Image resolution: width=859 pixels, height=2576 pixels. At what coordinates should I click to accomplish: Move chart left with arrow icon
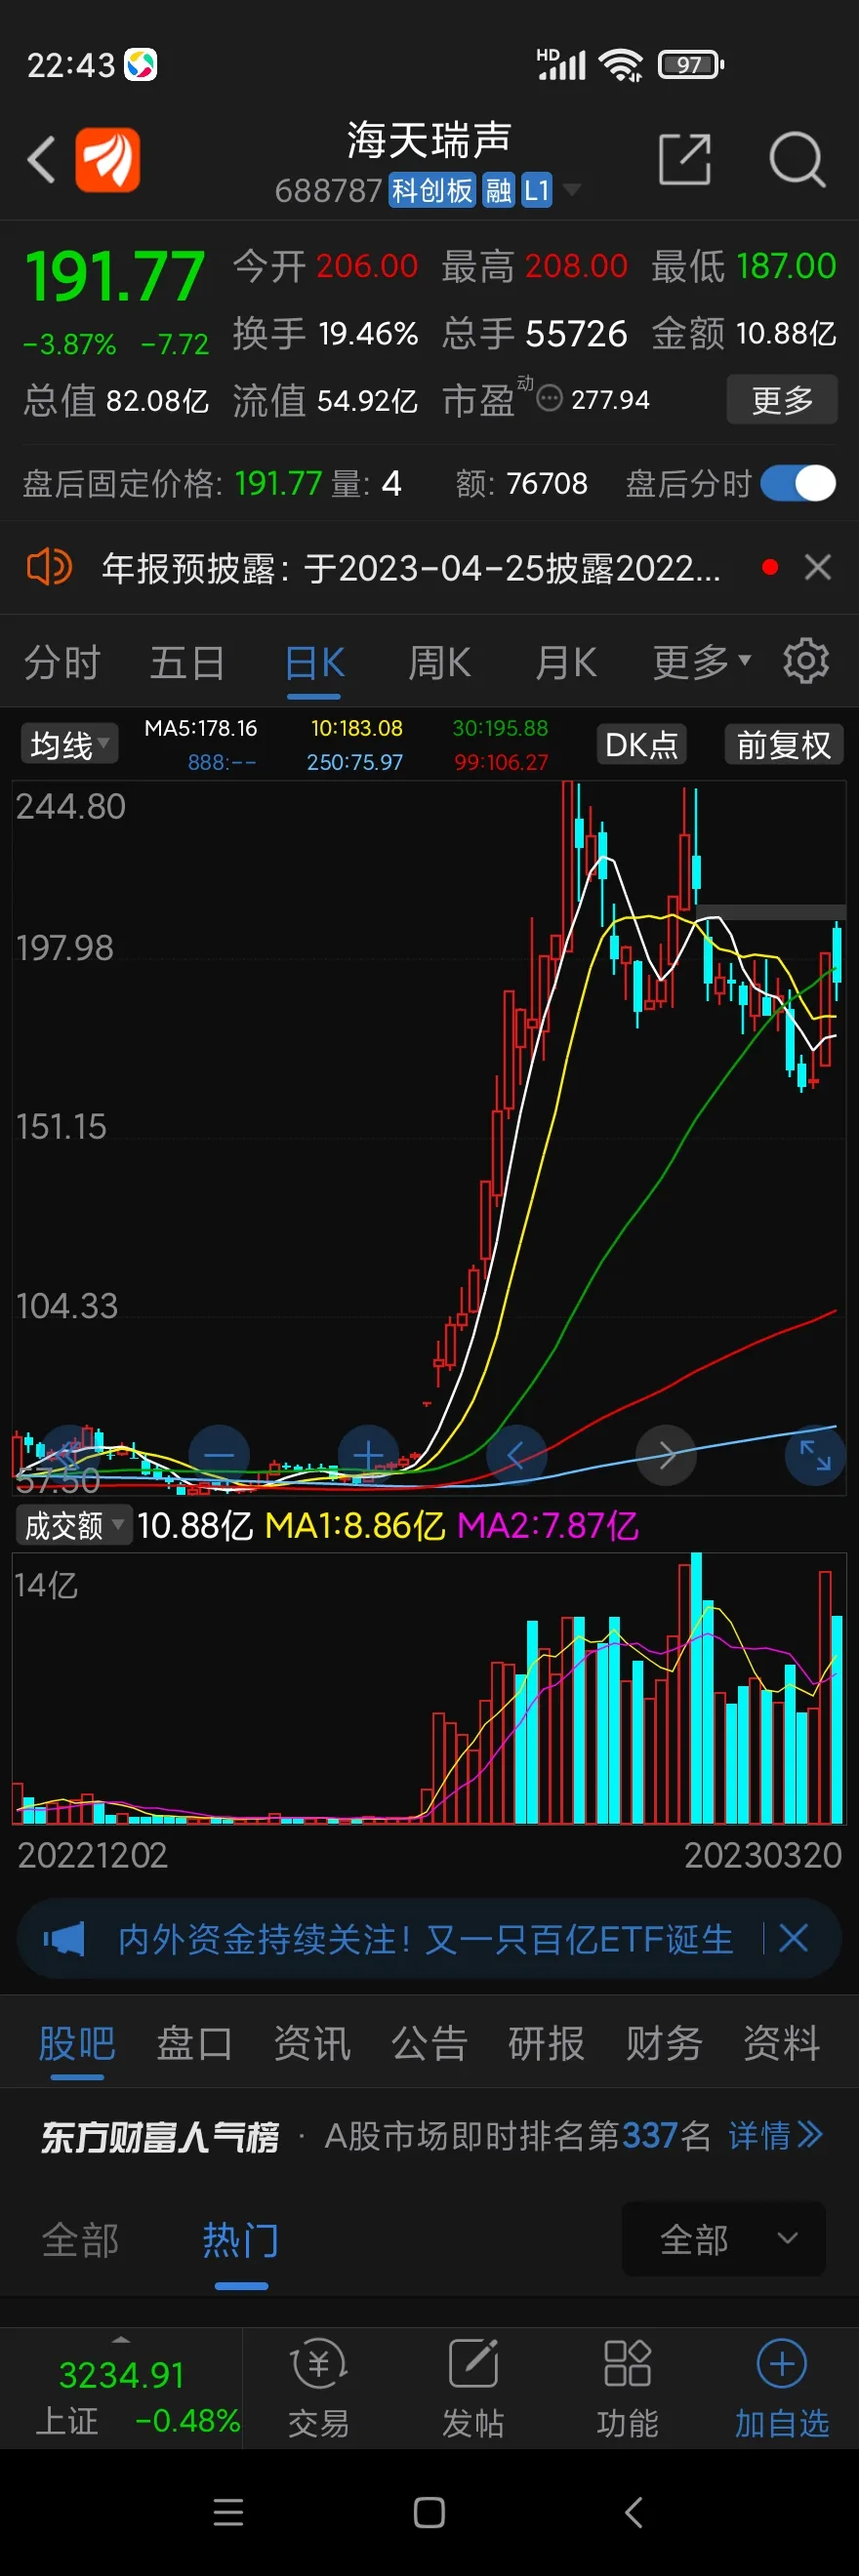tap(516, 1455)
